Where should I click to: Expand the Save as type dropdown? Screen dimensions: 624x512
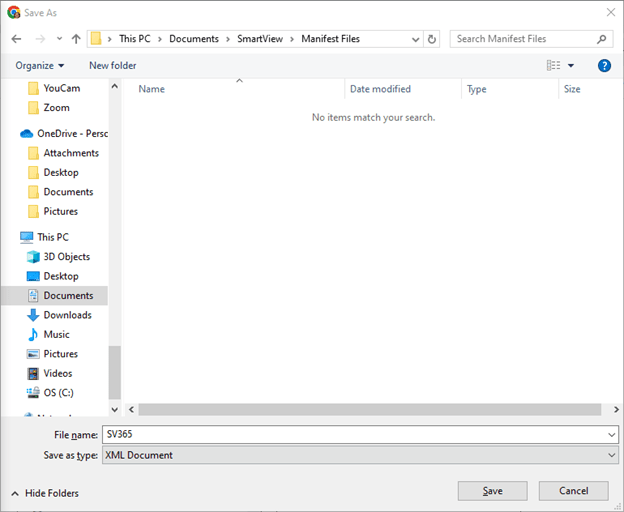(x=611, y=455)
